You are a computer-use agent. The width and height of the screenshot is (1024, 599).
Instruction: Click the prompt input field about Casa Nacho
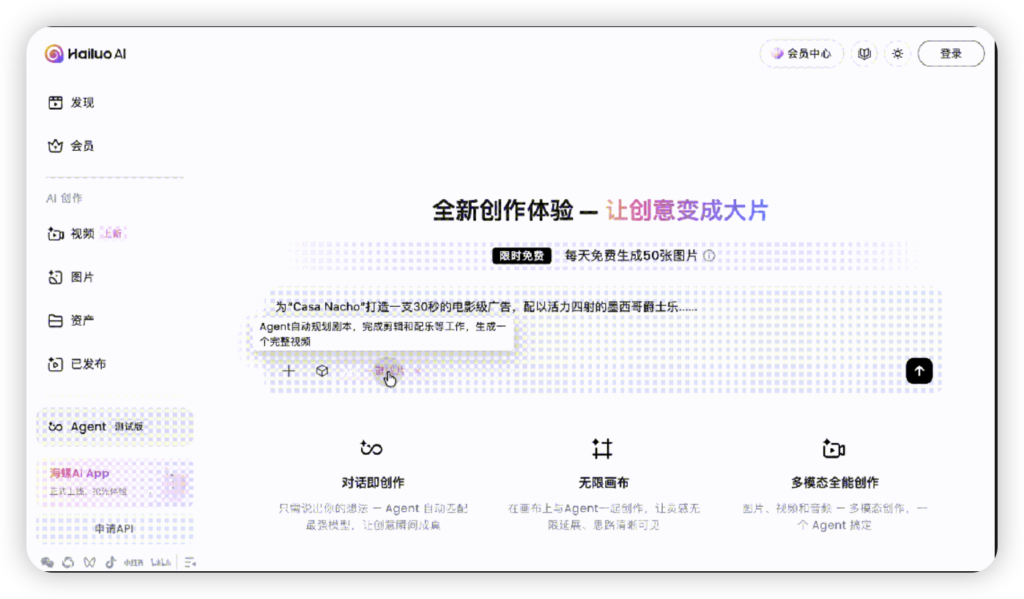(600, 307)
